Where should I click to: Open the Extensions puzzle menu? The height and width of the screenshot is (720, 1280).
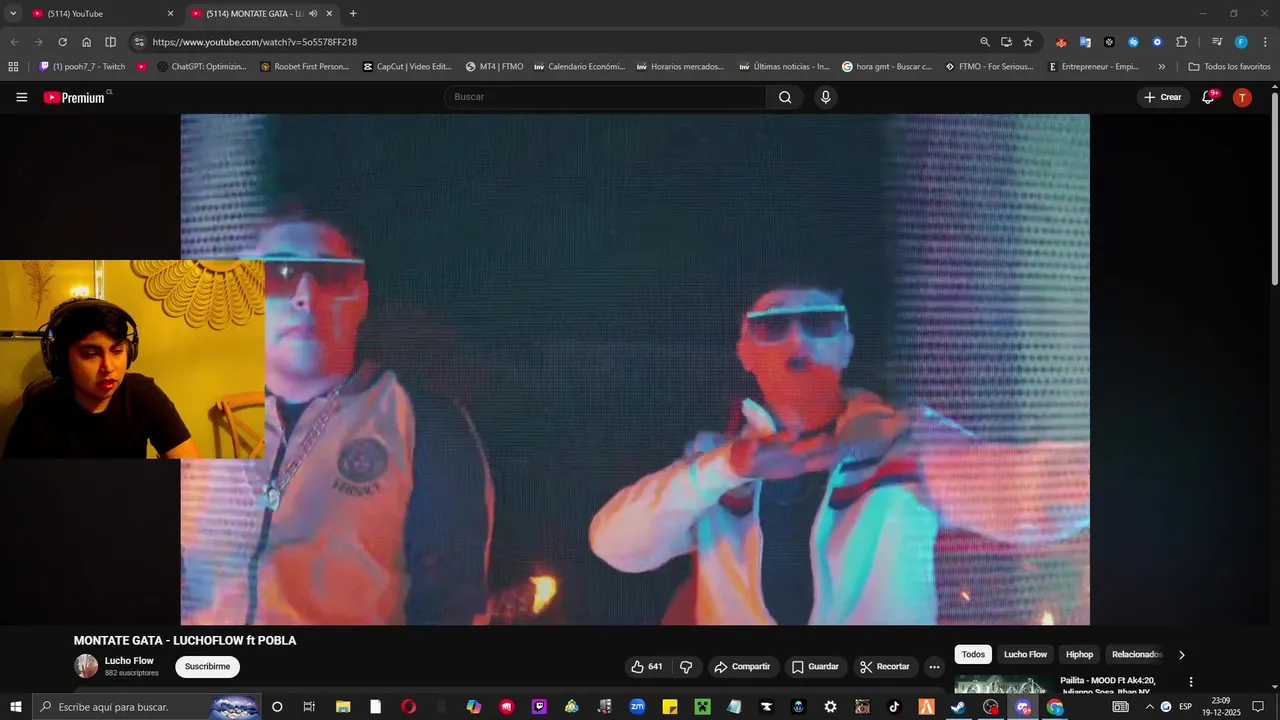(1181, 42)
